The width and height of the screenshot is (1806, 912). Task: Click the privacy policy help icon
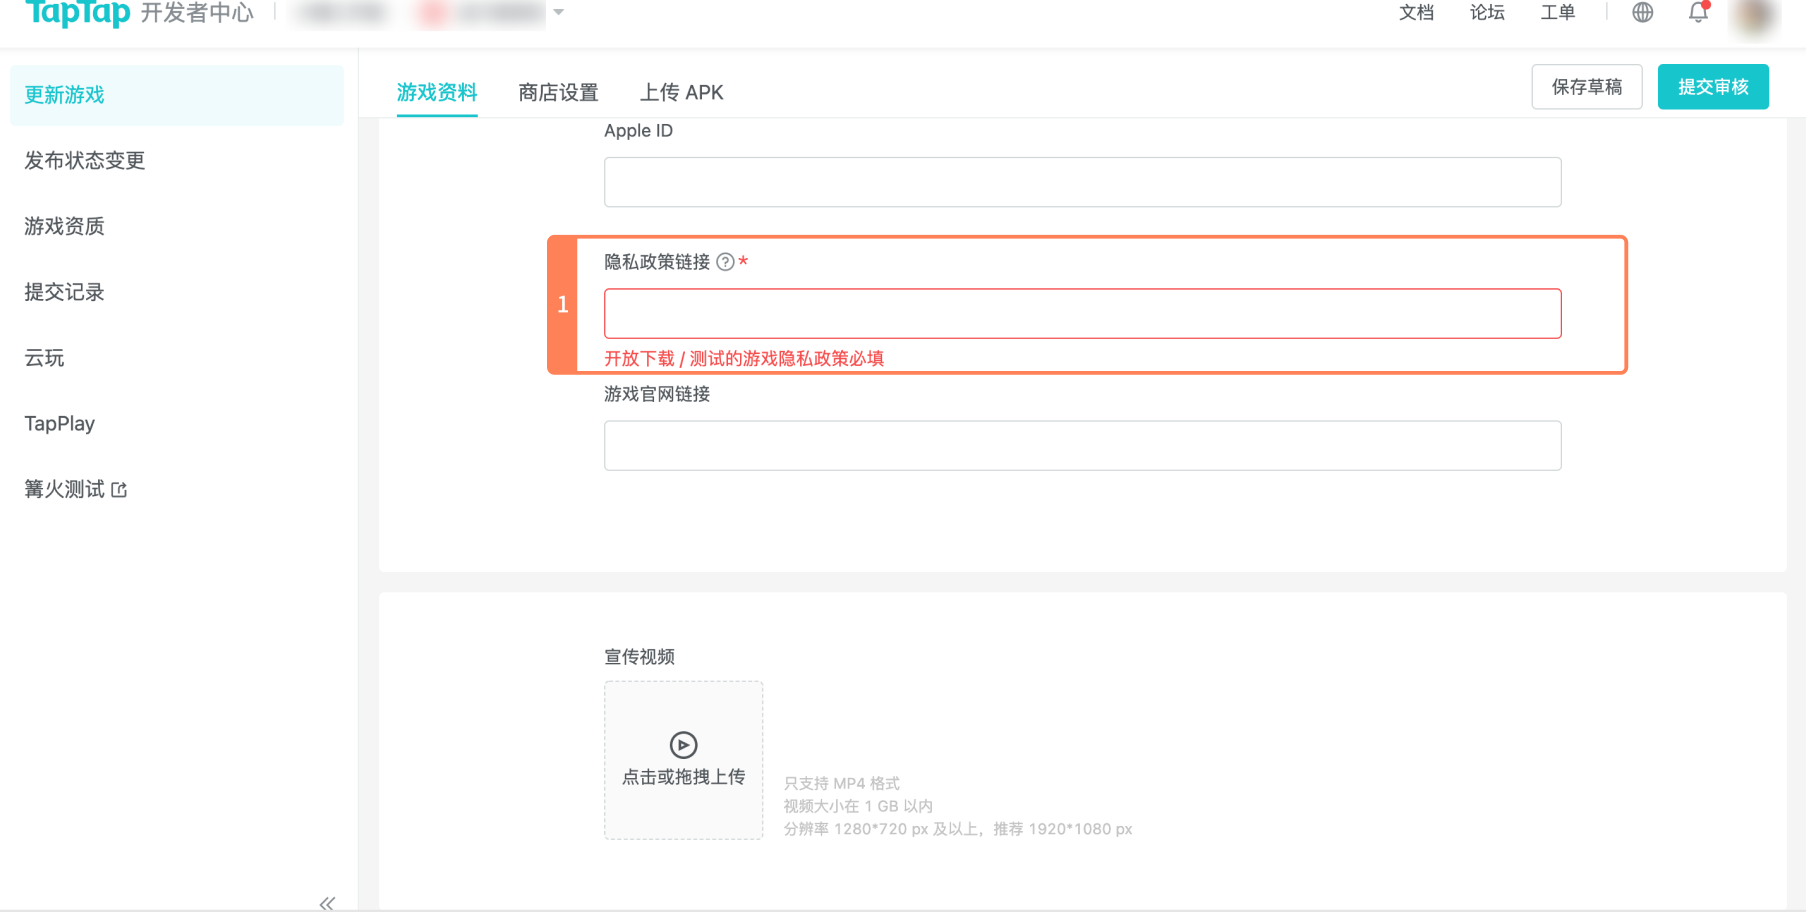(726, 262)
